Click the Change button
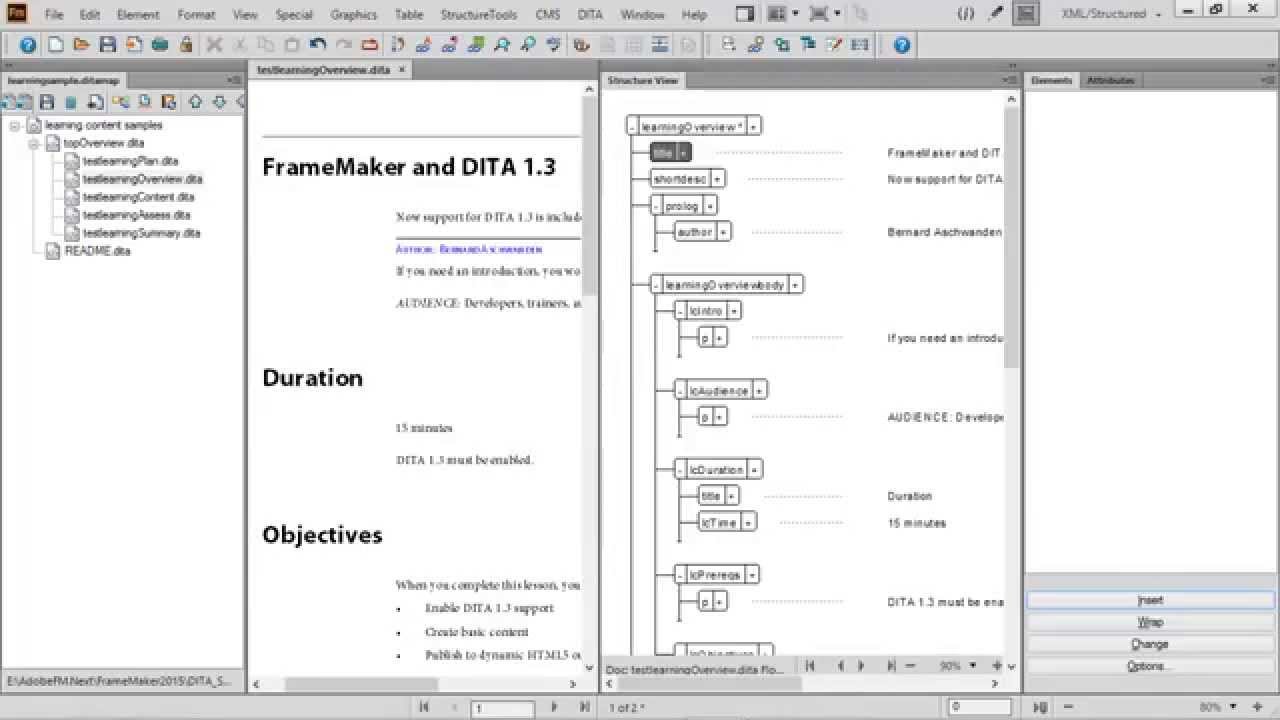 [x=1150, y=644]
